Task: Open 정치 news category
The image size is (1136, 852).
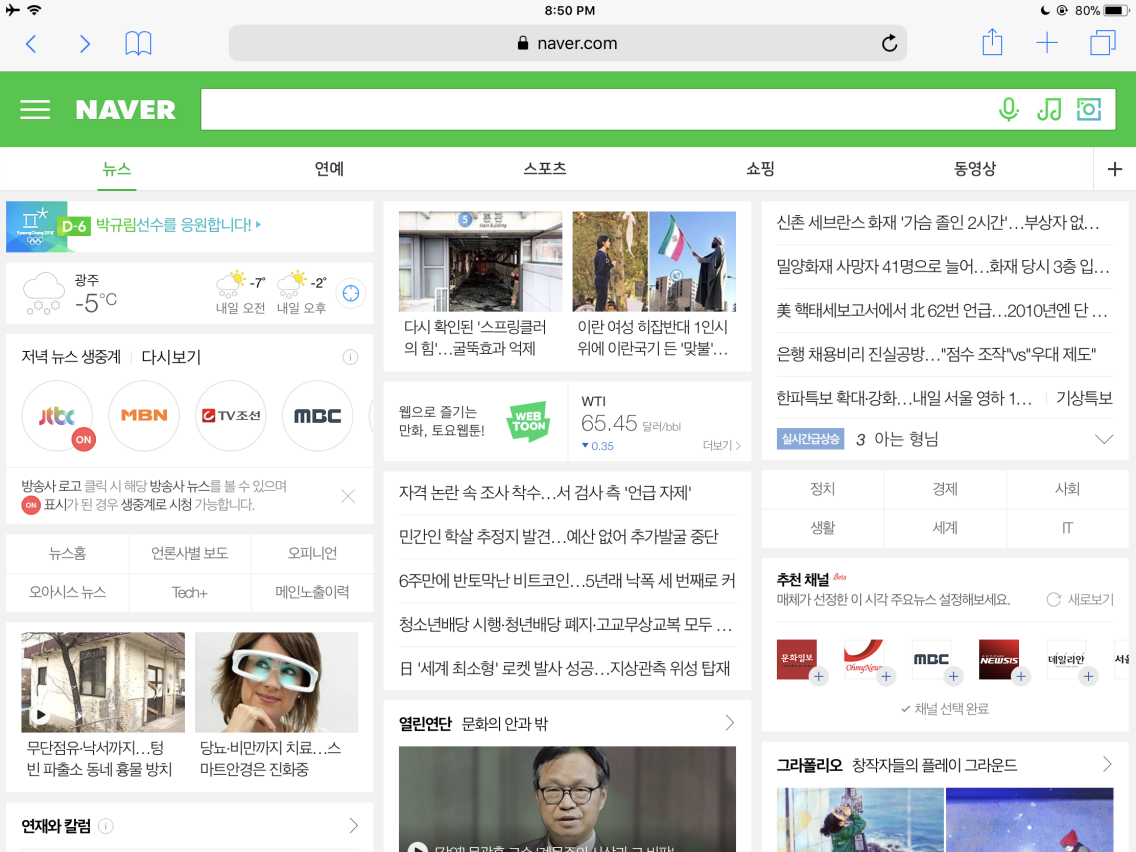Action: click(x=822, y=489)
